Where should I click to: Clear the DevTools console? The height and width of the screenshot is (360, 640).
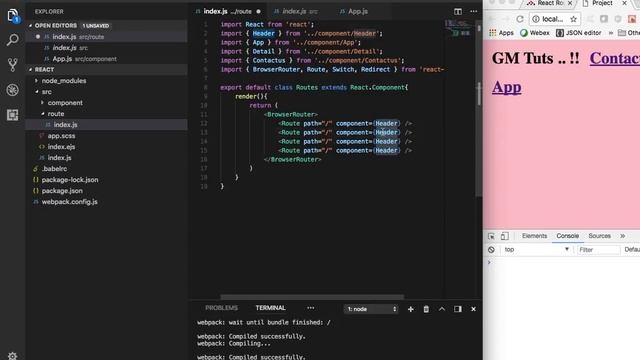[x=491, y=249]
